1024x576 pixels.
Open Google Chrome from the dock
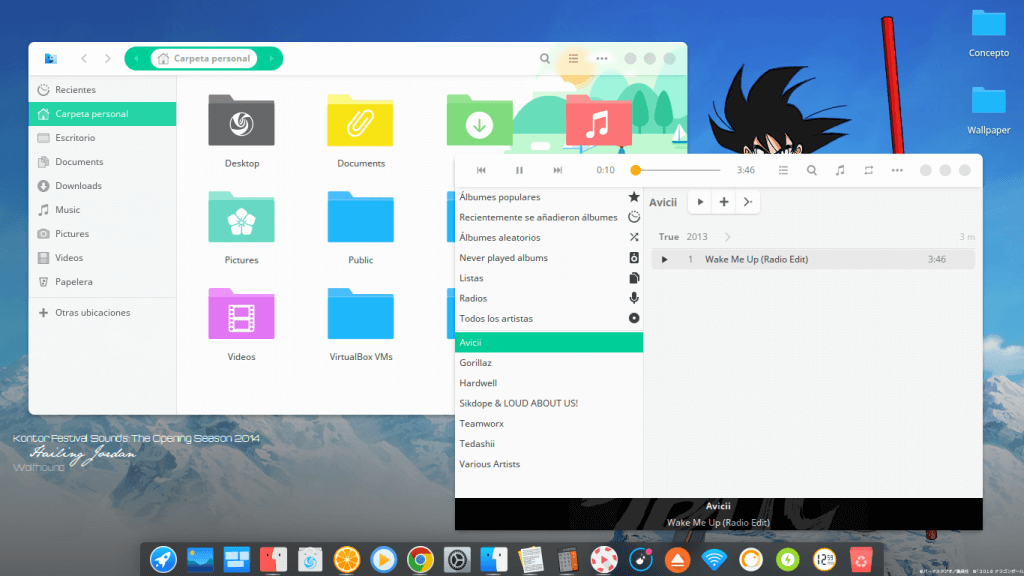coord(420,560)
